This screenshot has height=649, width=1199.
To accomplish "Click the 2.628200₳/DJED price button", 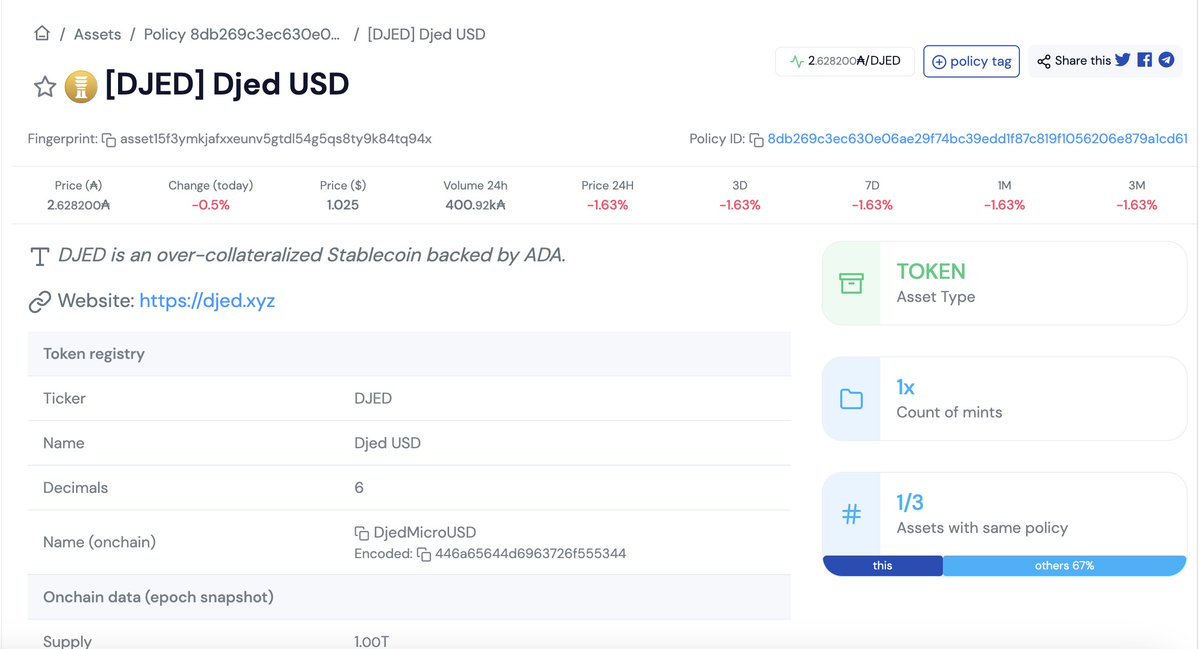I will click(845, 61).
